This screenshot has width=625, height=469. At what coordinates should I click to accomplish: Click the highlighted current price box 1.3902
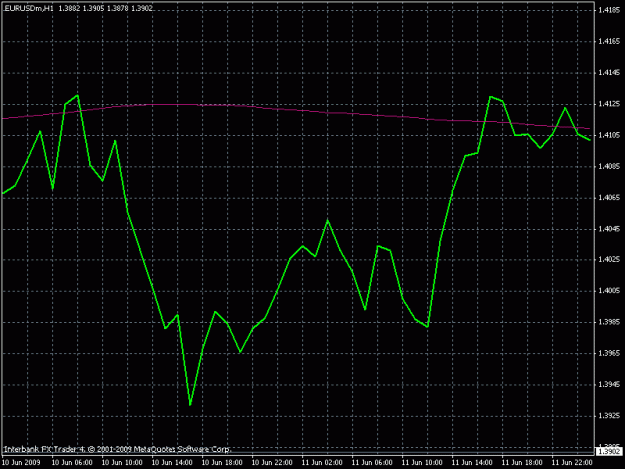point(609,451)
